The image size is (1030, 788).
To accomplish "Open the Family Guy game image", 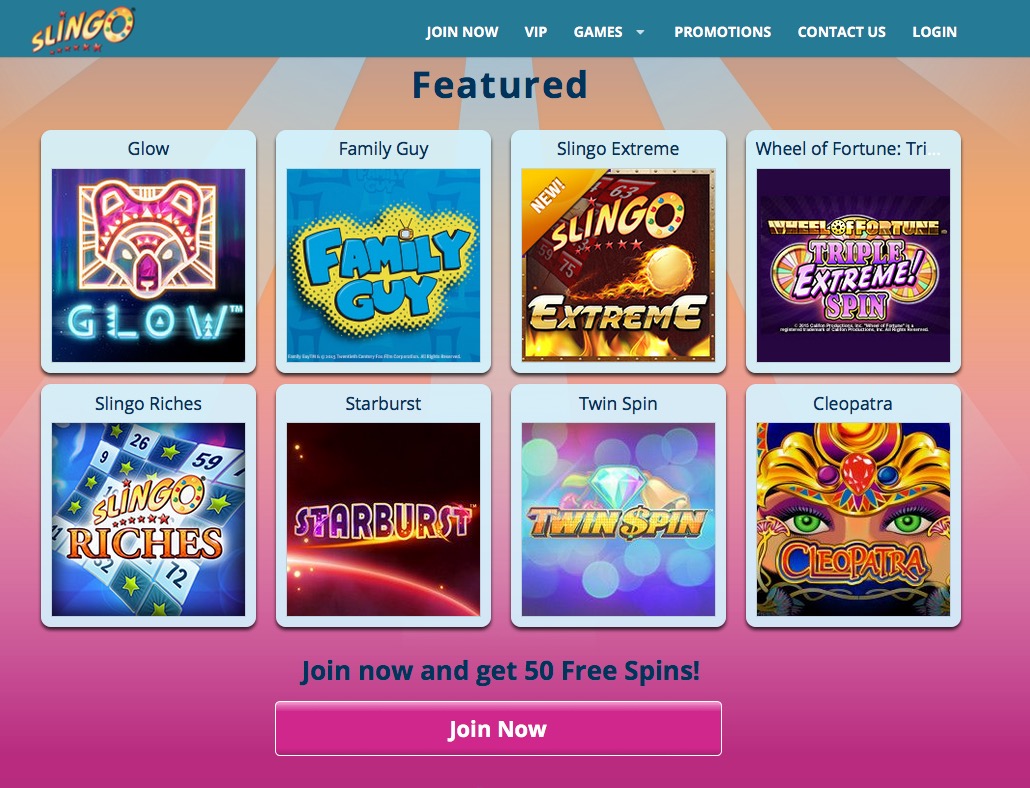I will [x=384, y=265].
